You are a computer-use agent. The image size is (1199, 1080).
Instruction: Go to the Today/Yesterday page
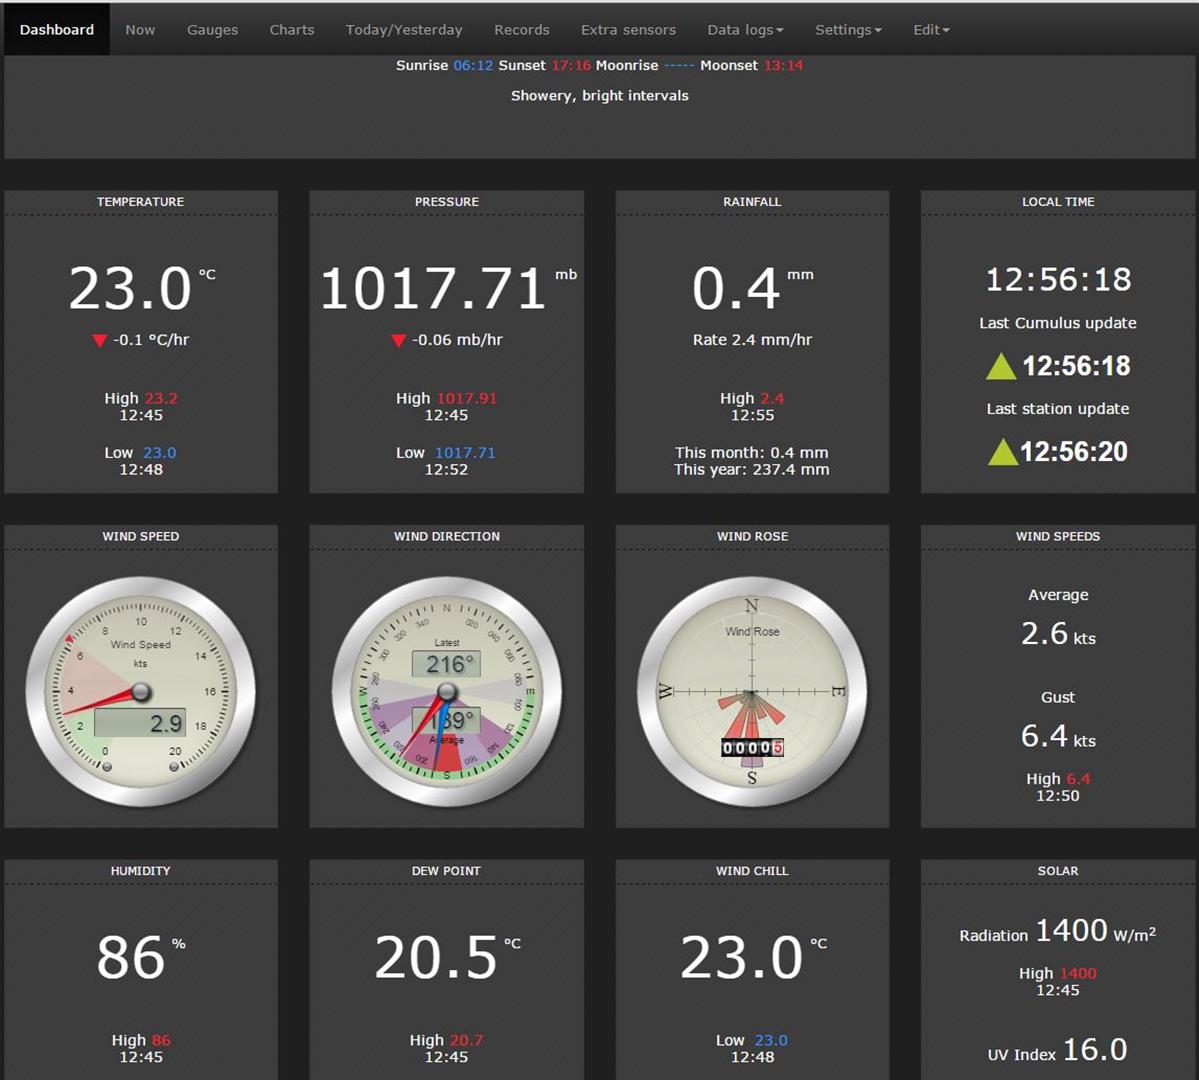pyautogui.click(x=404, y=30)
